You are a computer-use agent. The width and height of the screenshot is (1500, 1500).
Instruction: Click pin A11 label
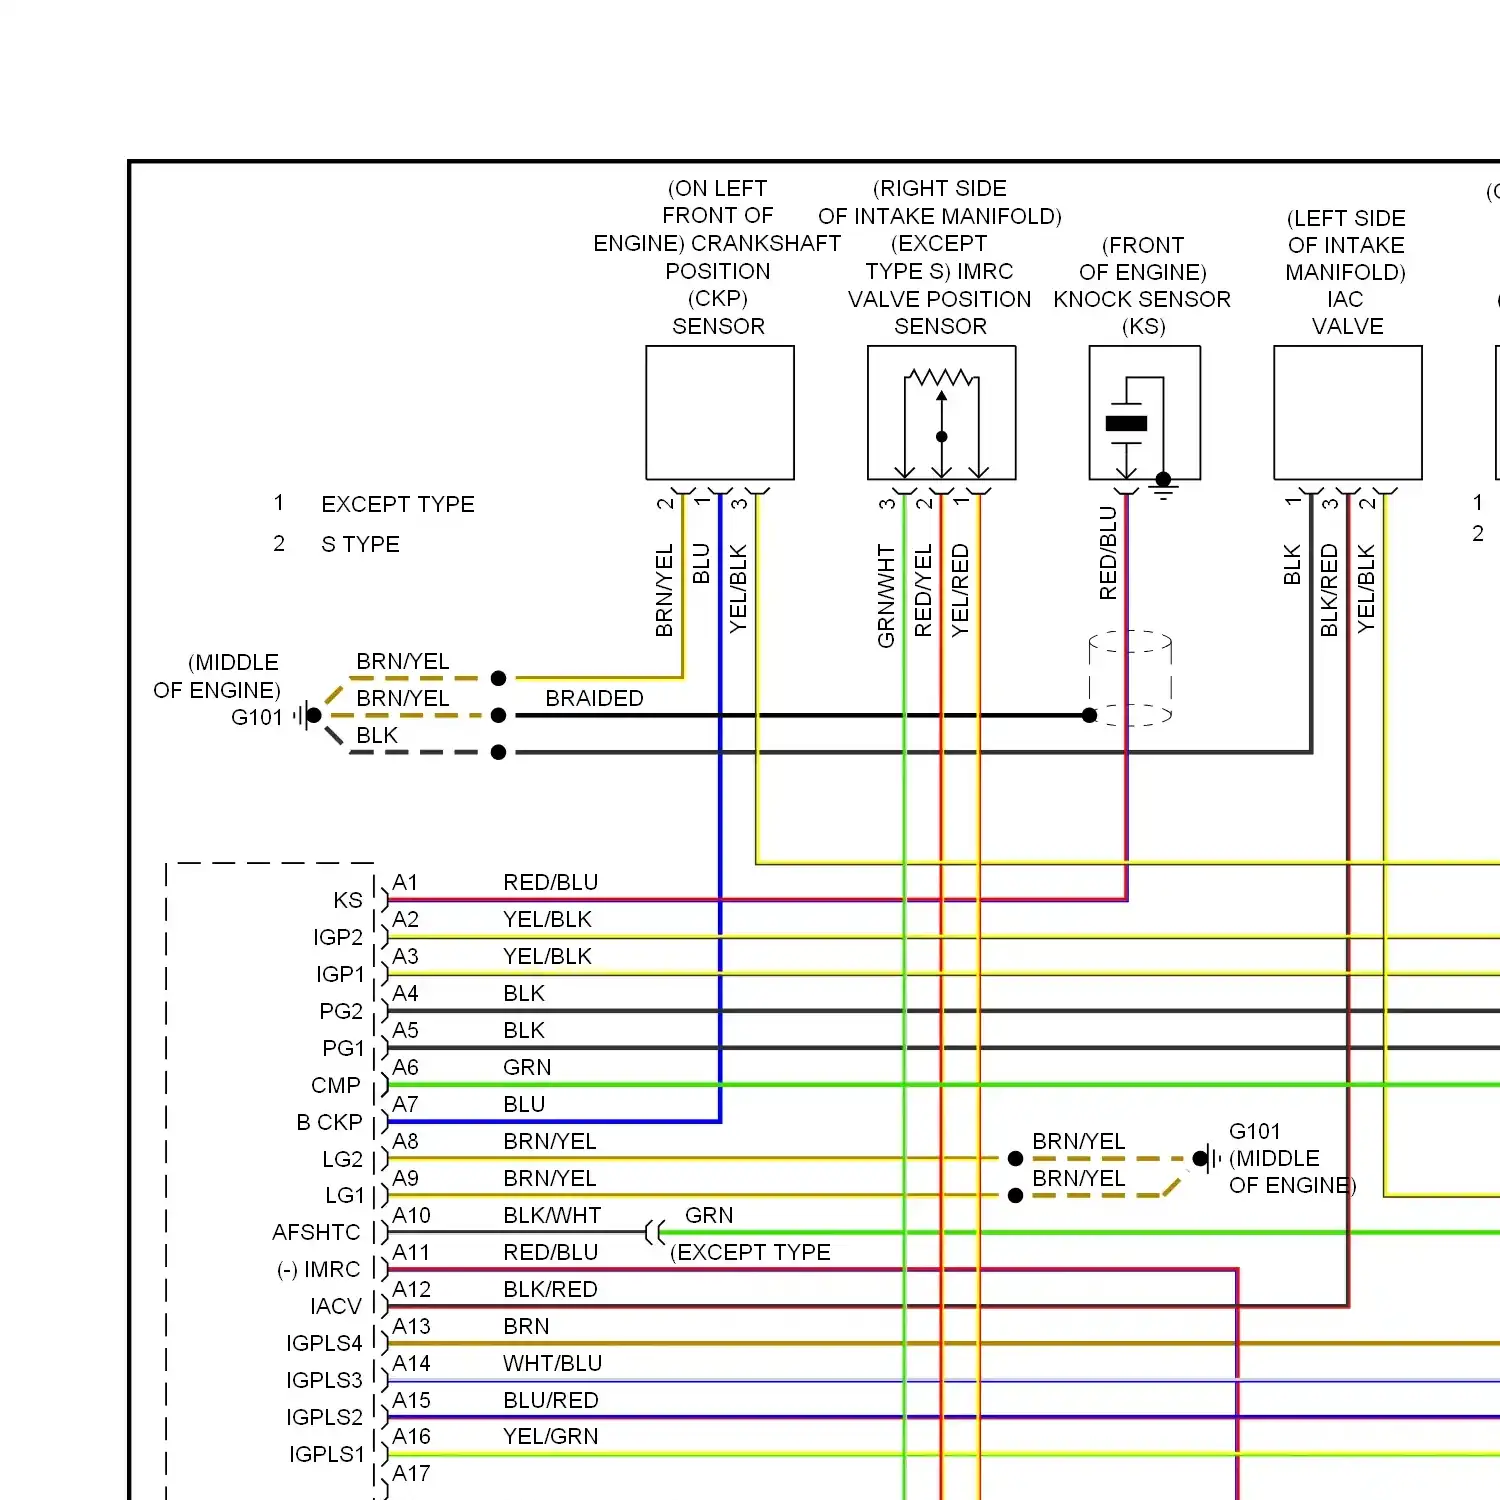tap(411, 1252)
